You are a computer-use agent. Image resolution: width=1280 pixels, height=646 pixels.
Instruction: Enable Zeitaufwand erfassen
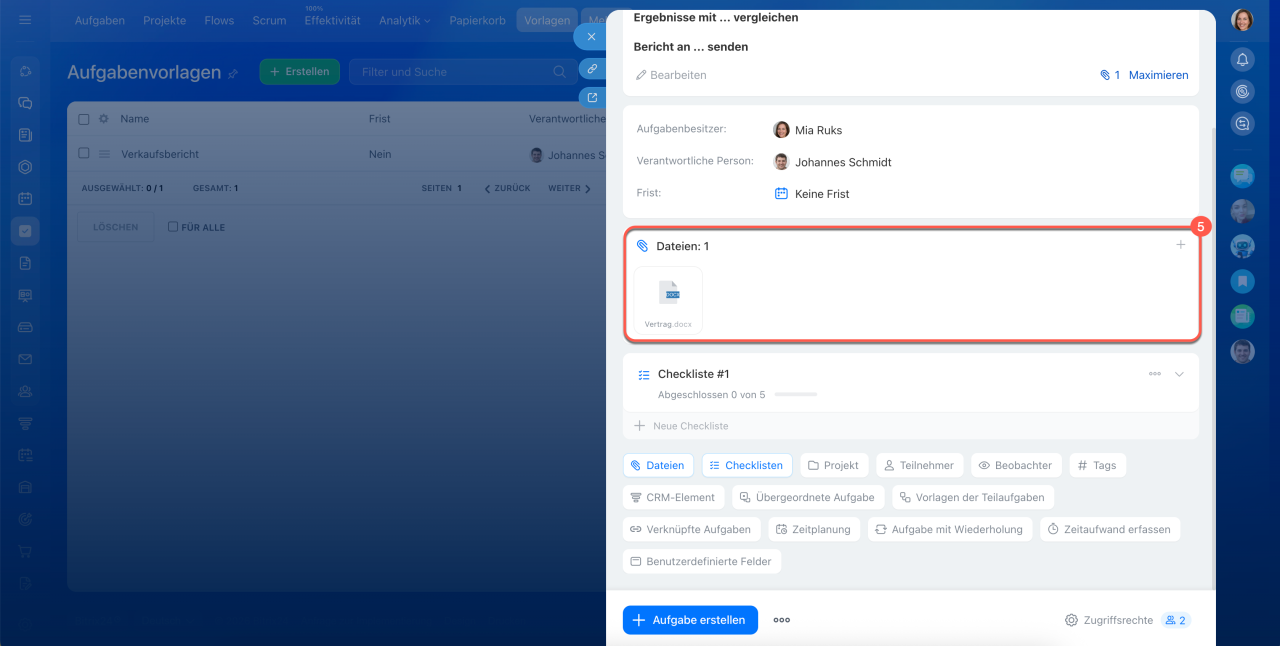1110,529
